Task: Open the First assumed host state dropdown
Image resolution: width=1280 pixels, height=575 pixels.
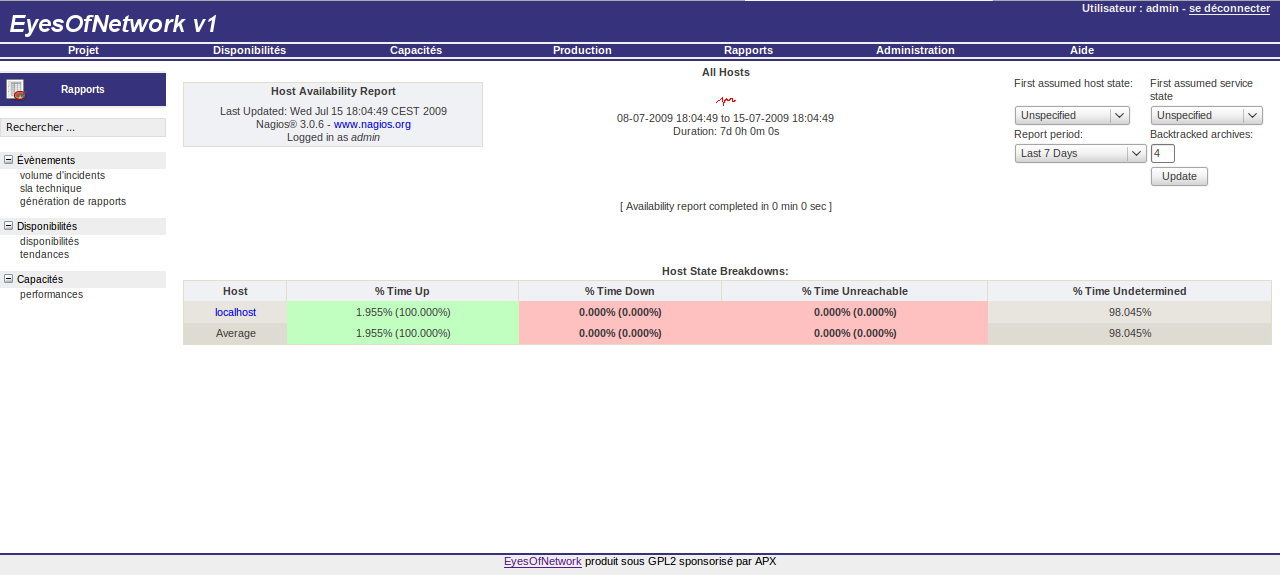Action: point(1071,115)
